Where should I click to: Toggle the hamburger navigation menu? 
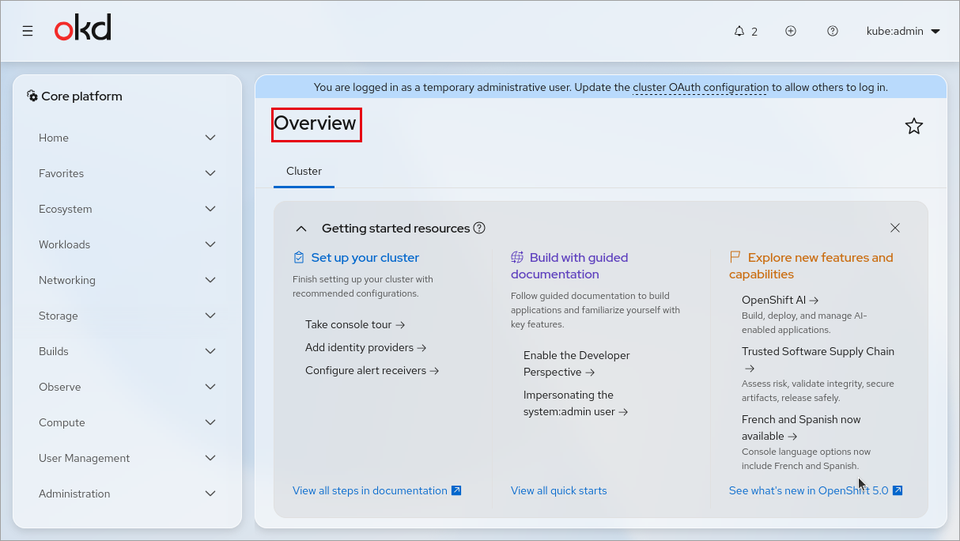point(28,31)
